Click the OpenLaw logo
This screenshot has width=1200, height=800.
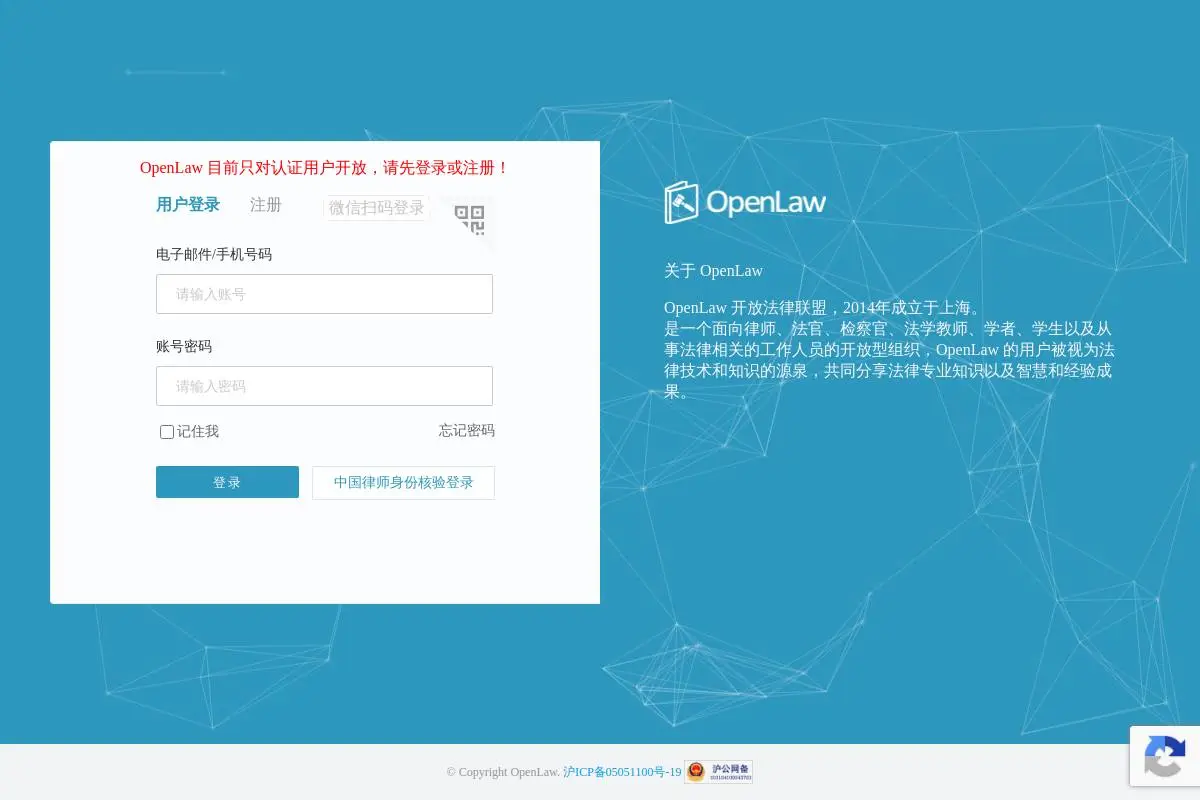[x=745, y=202]
